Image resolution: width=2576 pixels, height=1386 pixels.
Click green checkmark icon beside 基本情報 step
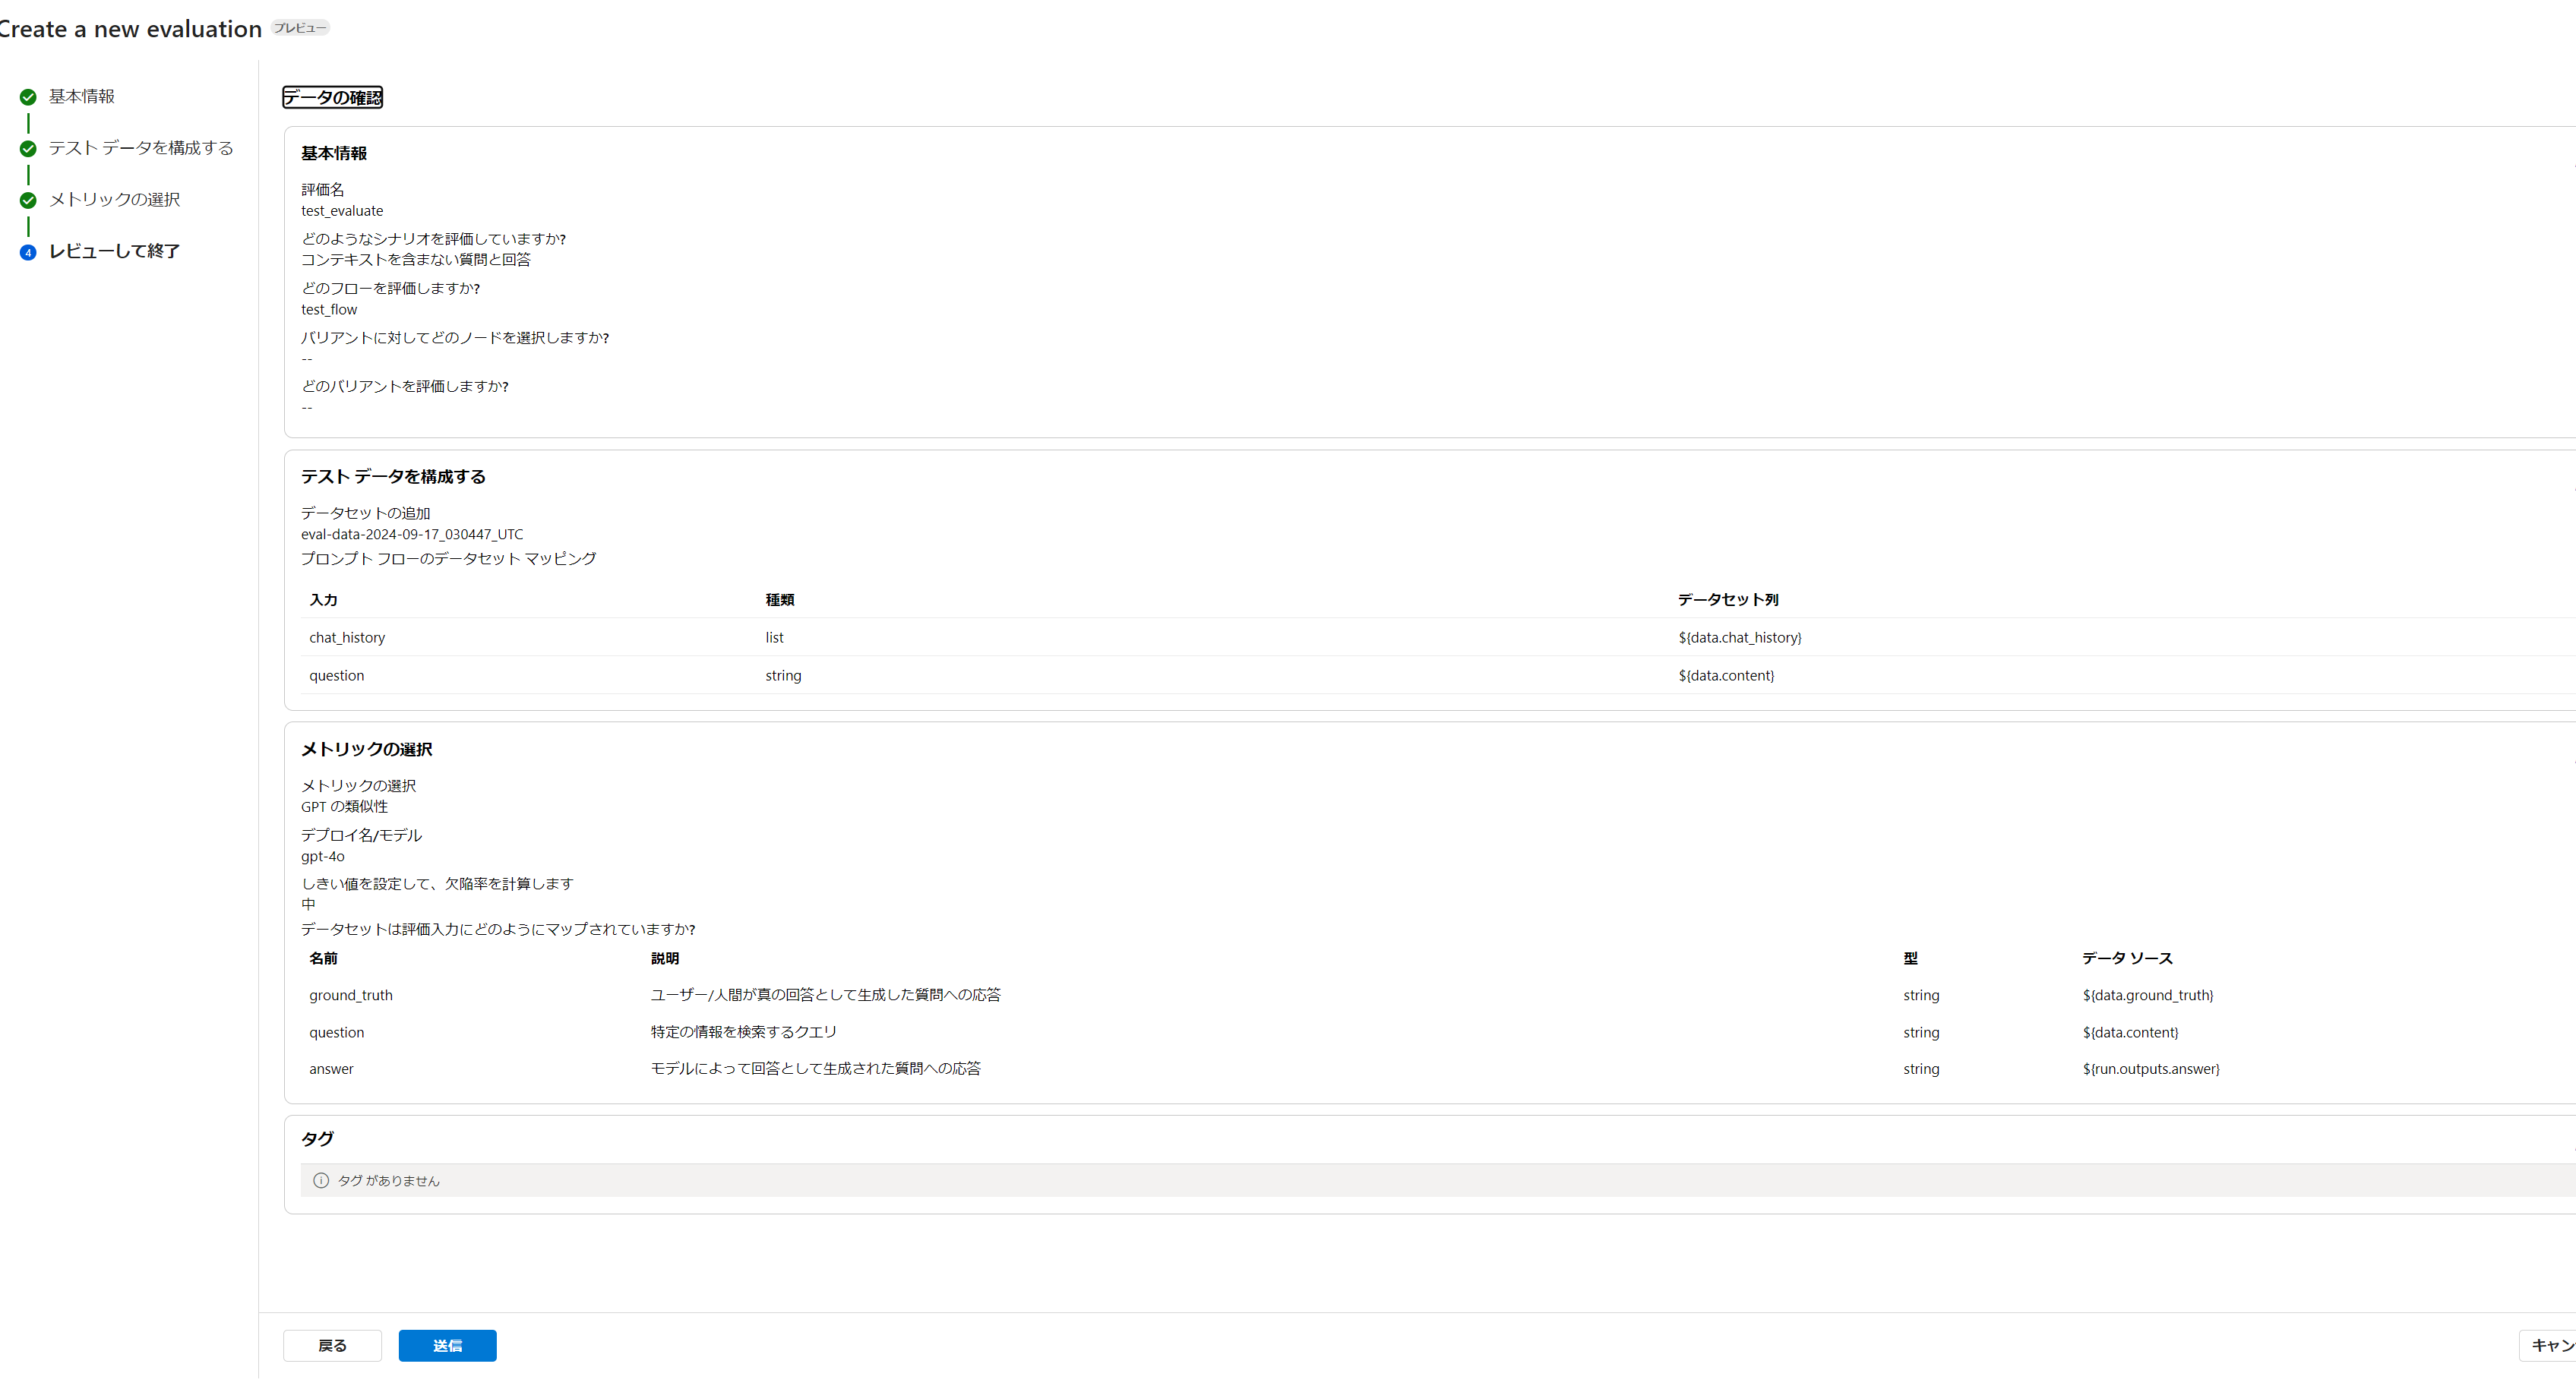tap(28, 97)
